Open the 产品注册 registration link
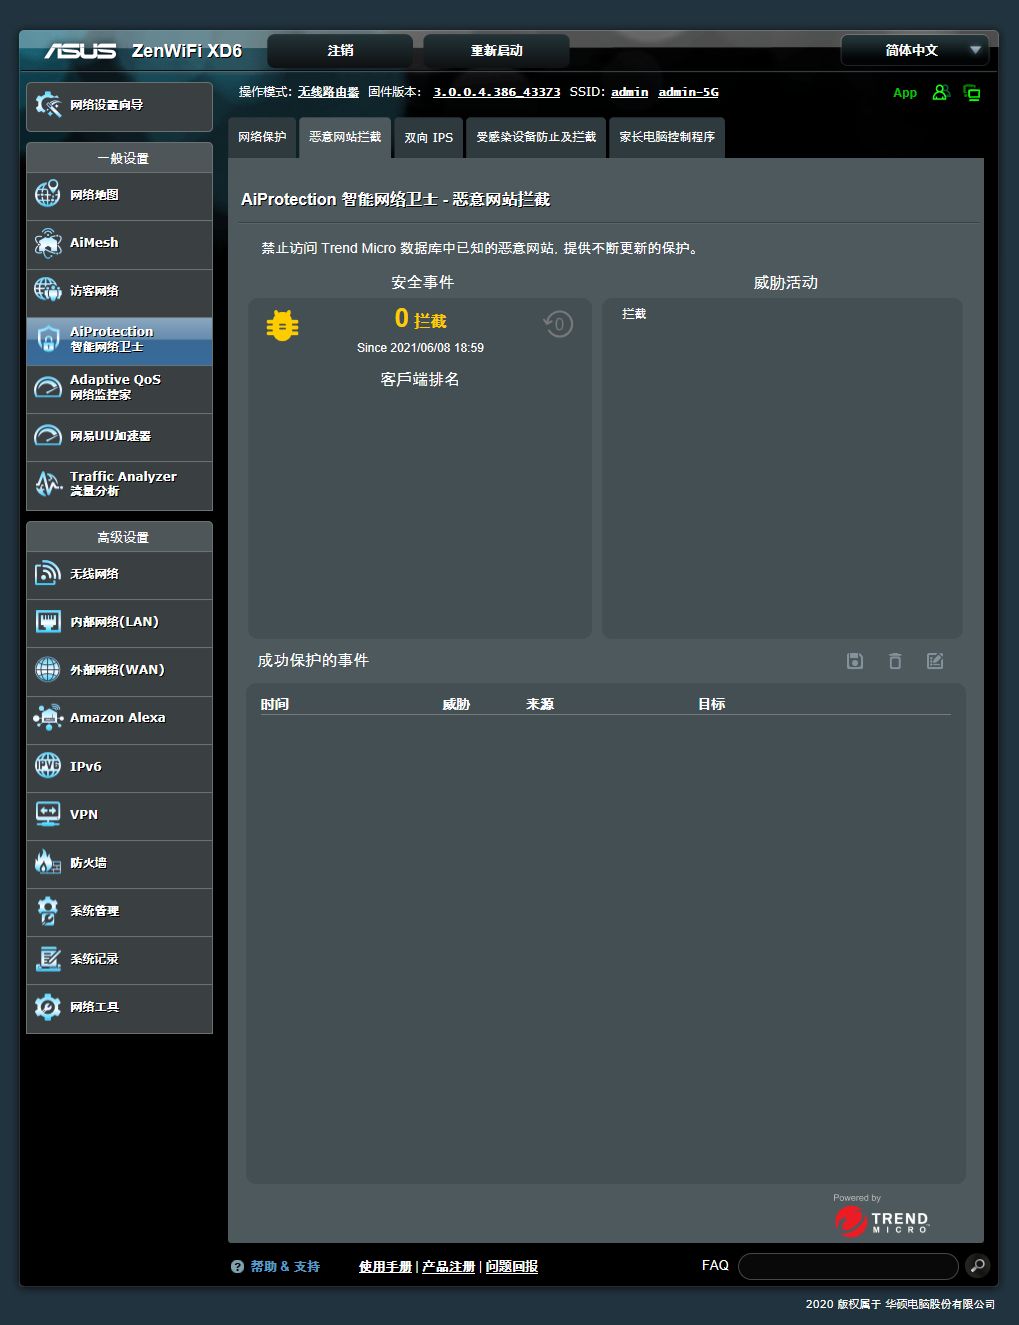The height and width of the screenshot is (1325, 1019). [x=448, y=1267]
